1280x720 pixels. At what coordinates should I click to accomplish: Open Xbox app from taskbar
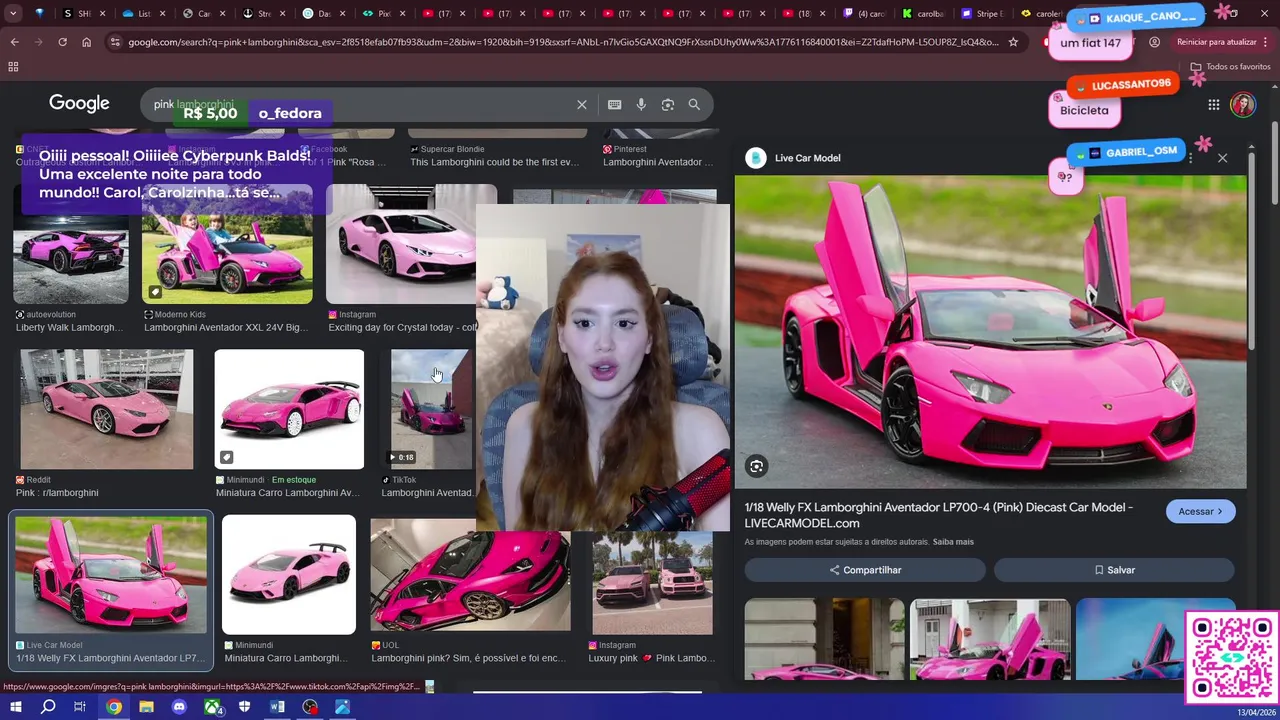click(213, 707)
